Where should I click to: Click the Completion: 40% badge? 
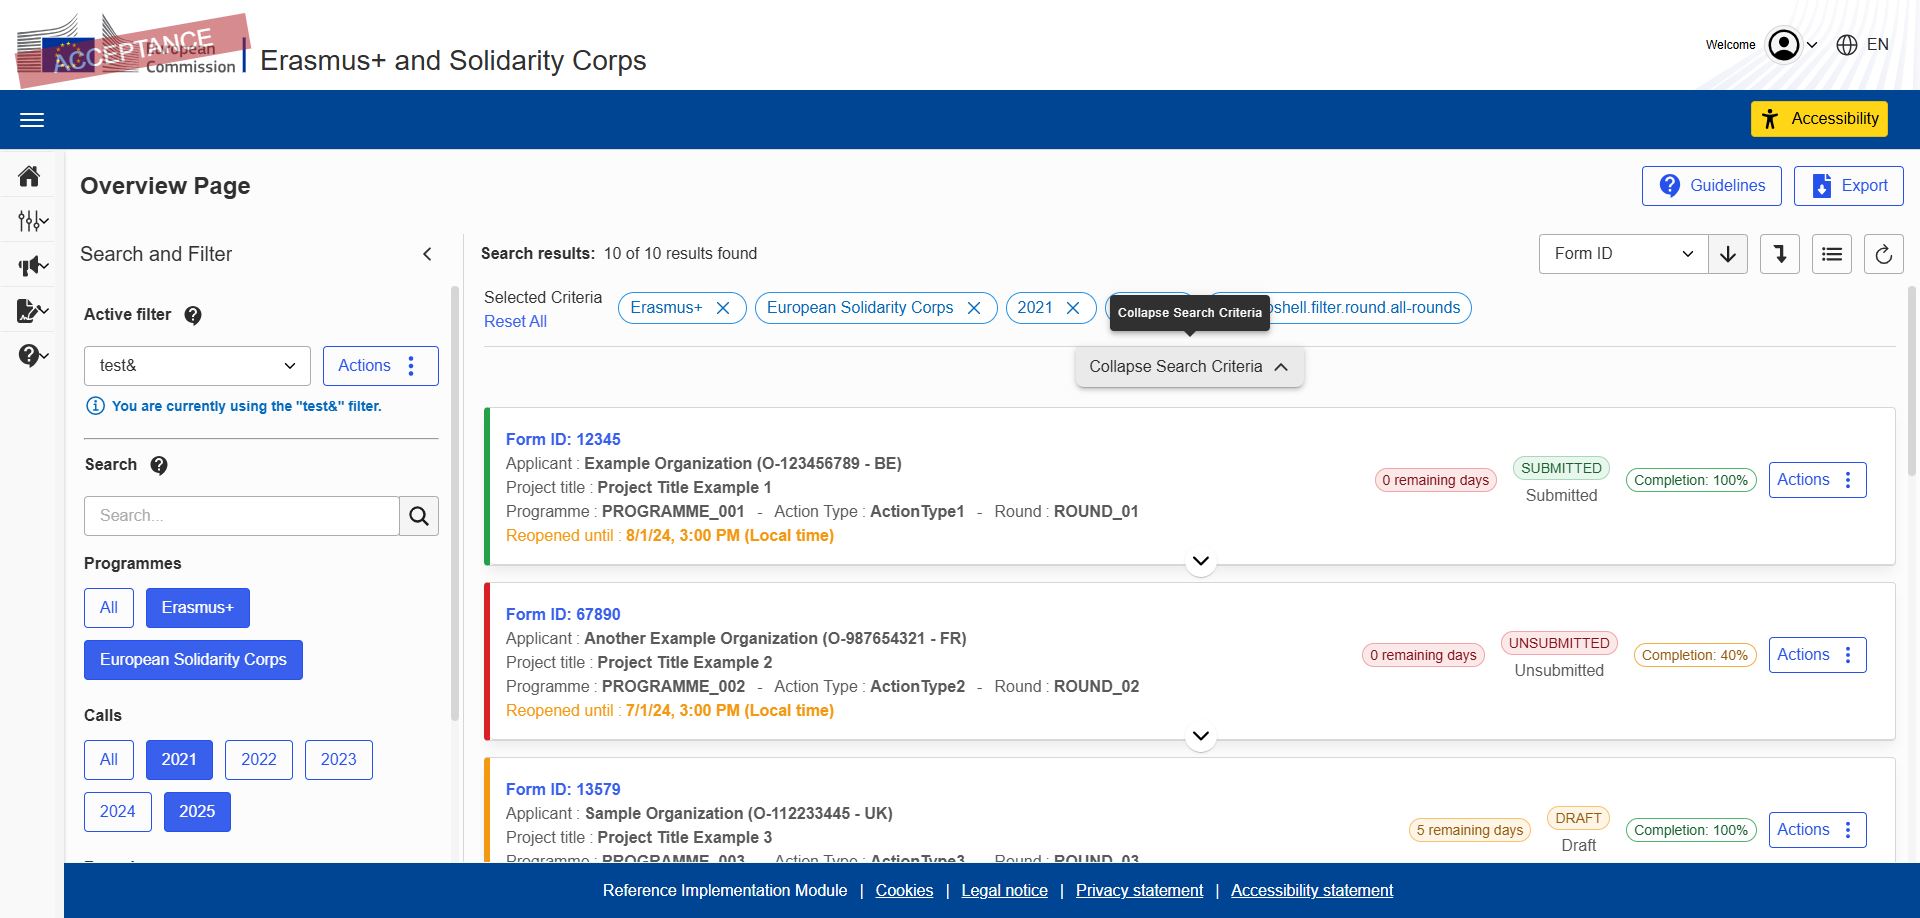click(1694, 656)
